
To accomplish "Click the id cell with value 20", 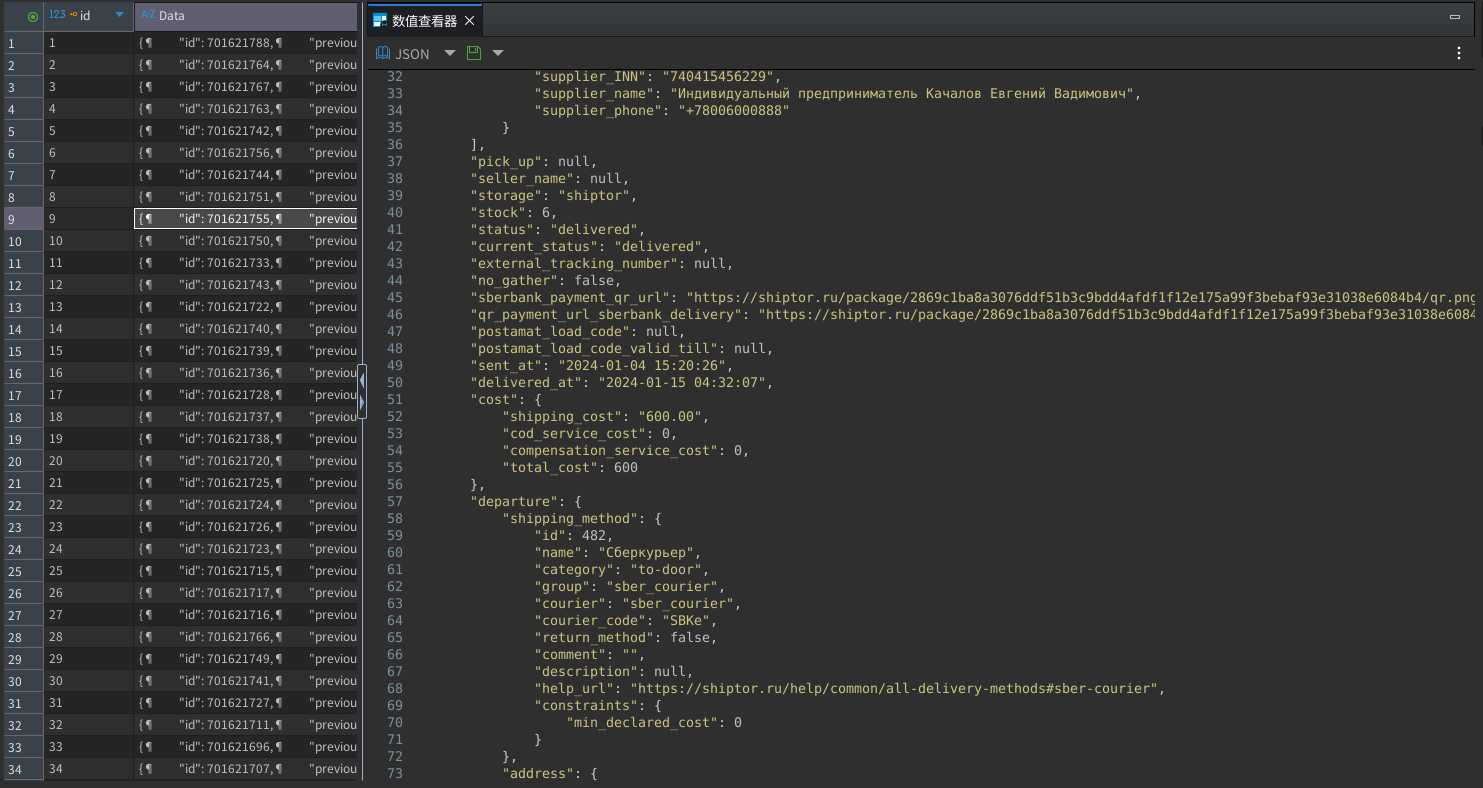I will pyautogui.click(x=88, y=461).
